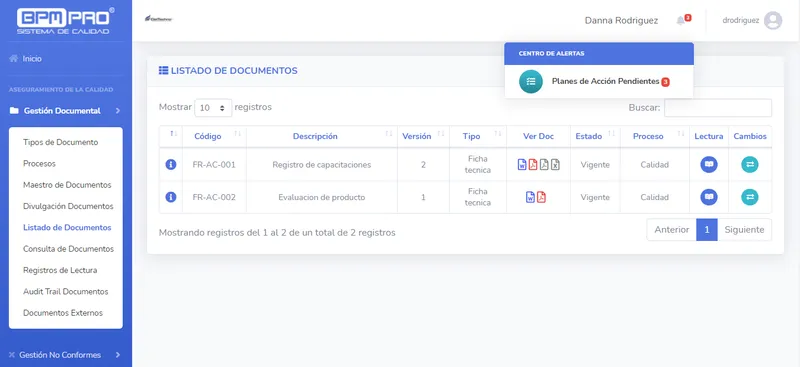Sort by the Proceso column
The height and width of the screenshot is (367, 800).
point(655,136)
